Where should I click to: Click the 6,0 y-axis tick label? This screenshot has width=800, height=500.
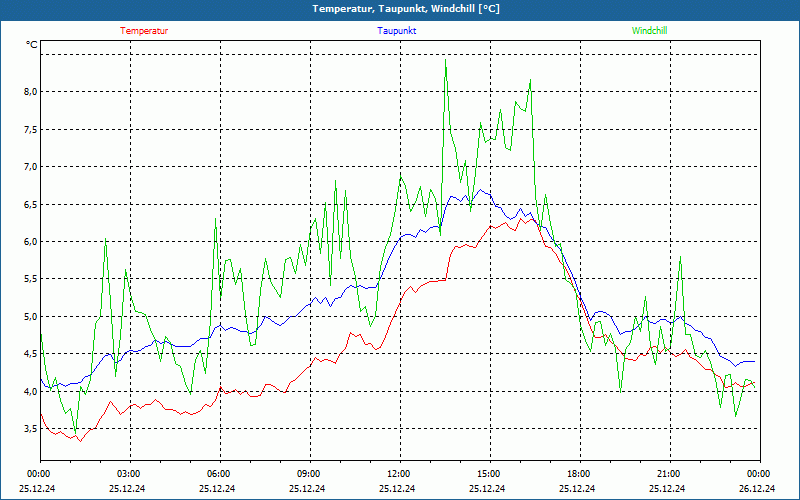[31, 241]
